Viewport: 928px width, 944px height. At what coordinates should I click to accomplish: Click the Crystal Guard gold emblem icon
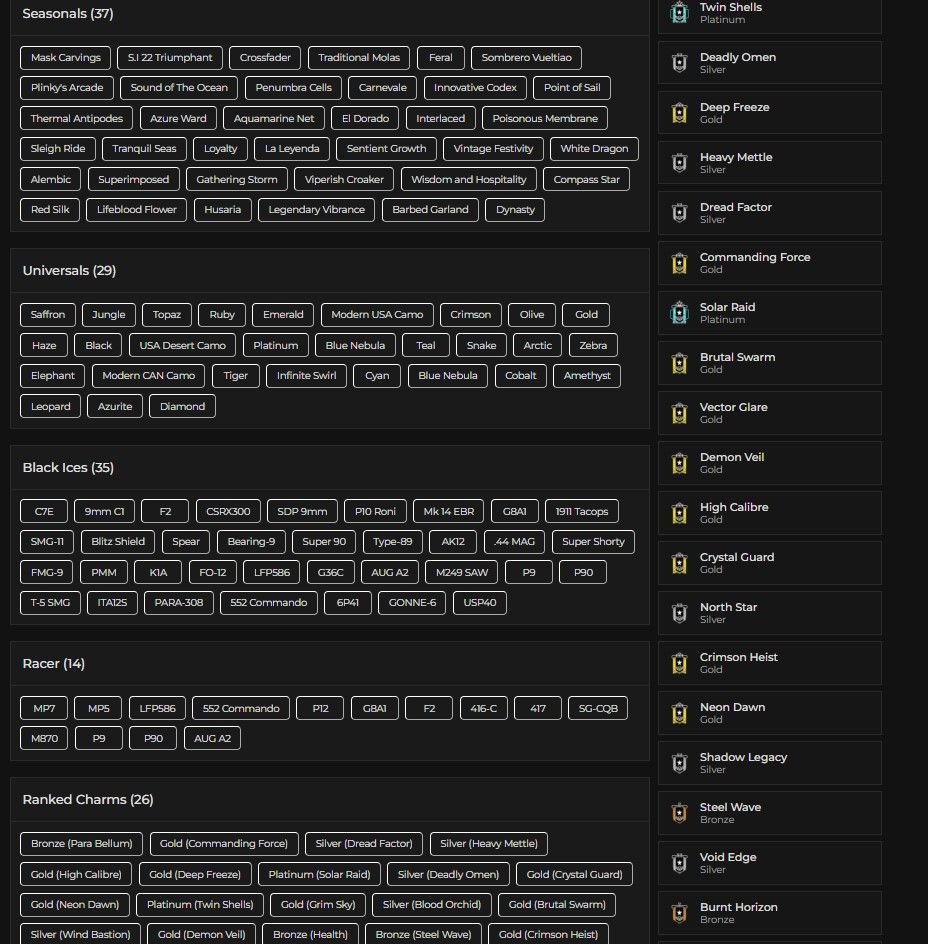coord(679,562)
